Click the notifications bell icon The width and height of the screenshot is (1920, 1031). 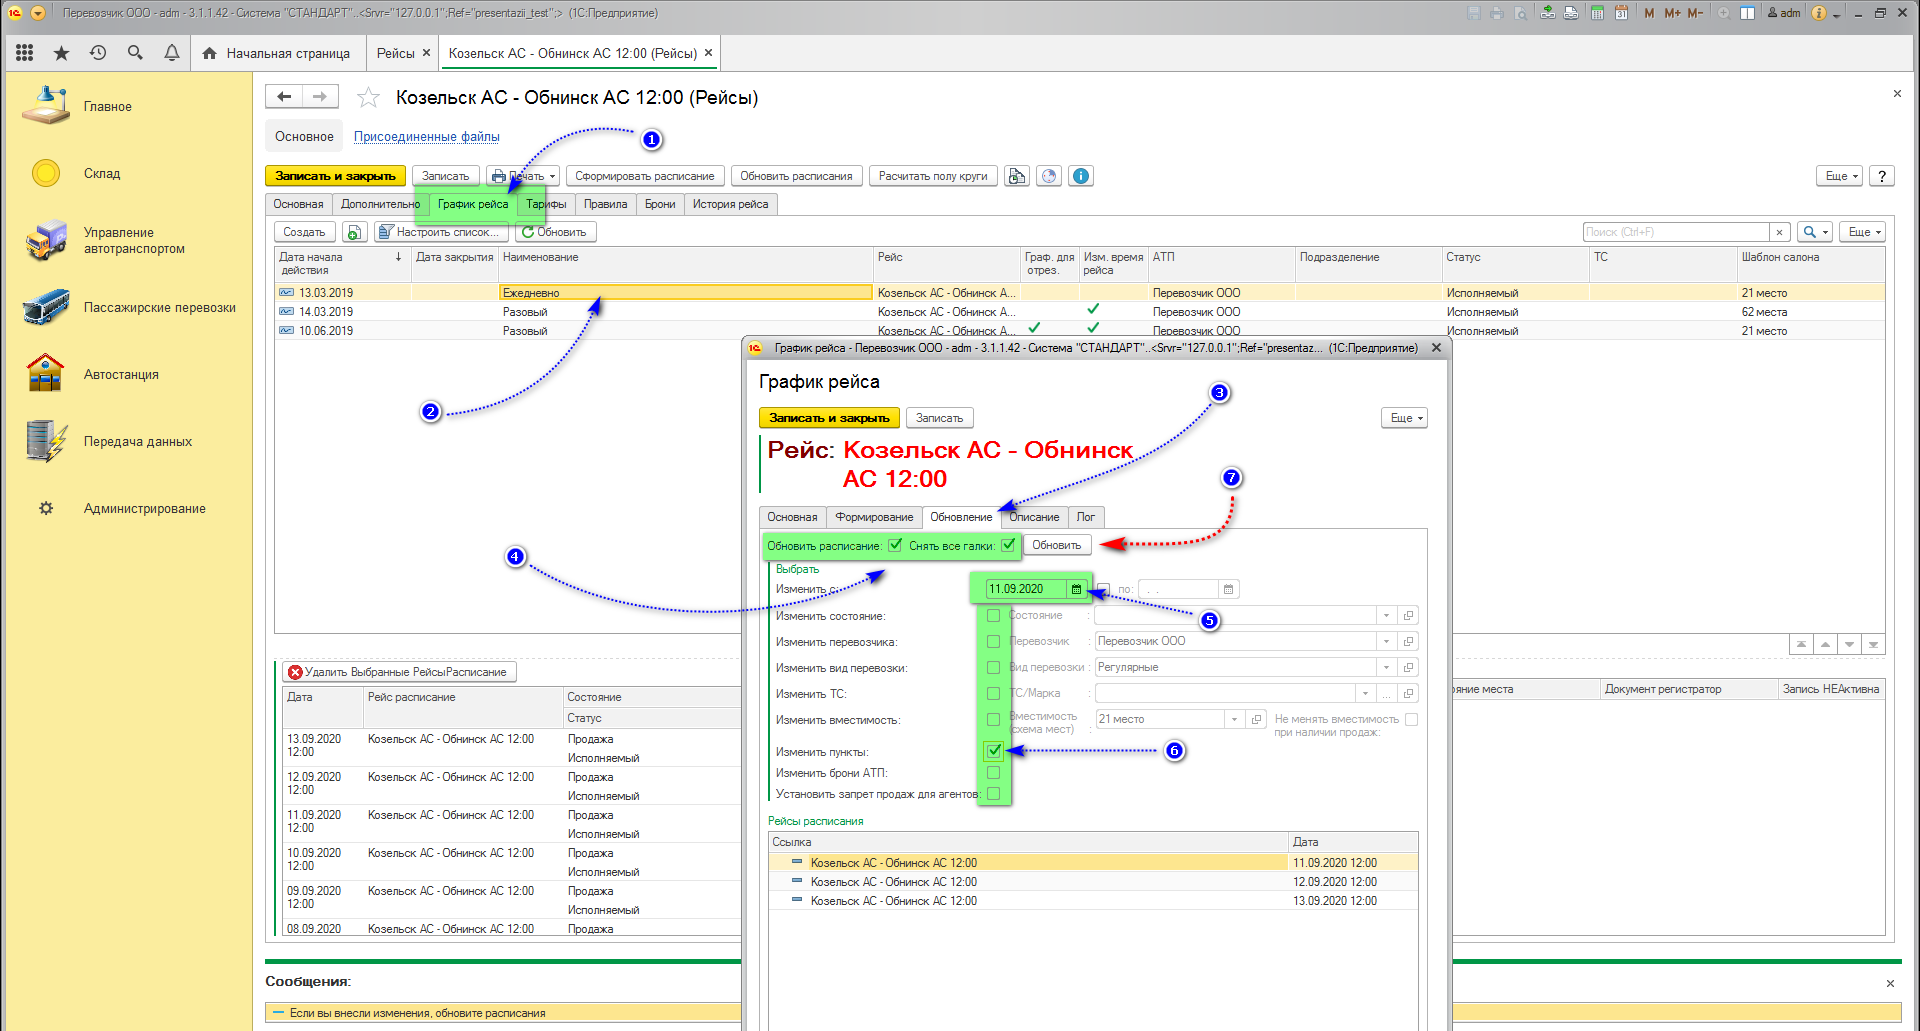[172, 53]
